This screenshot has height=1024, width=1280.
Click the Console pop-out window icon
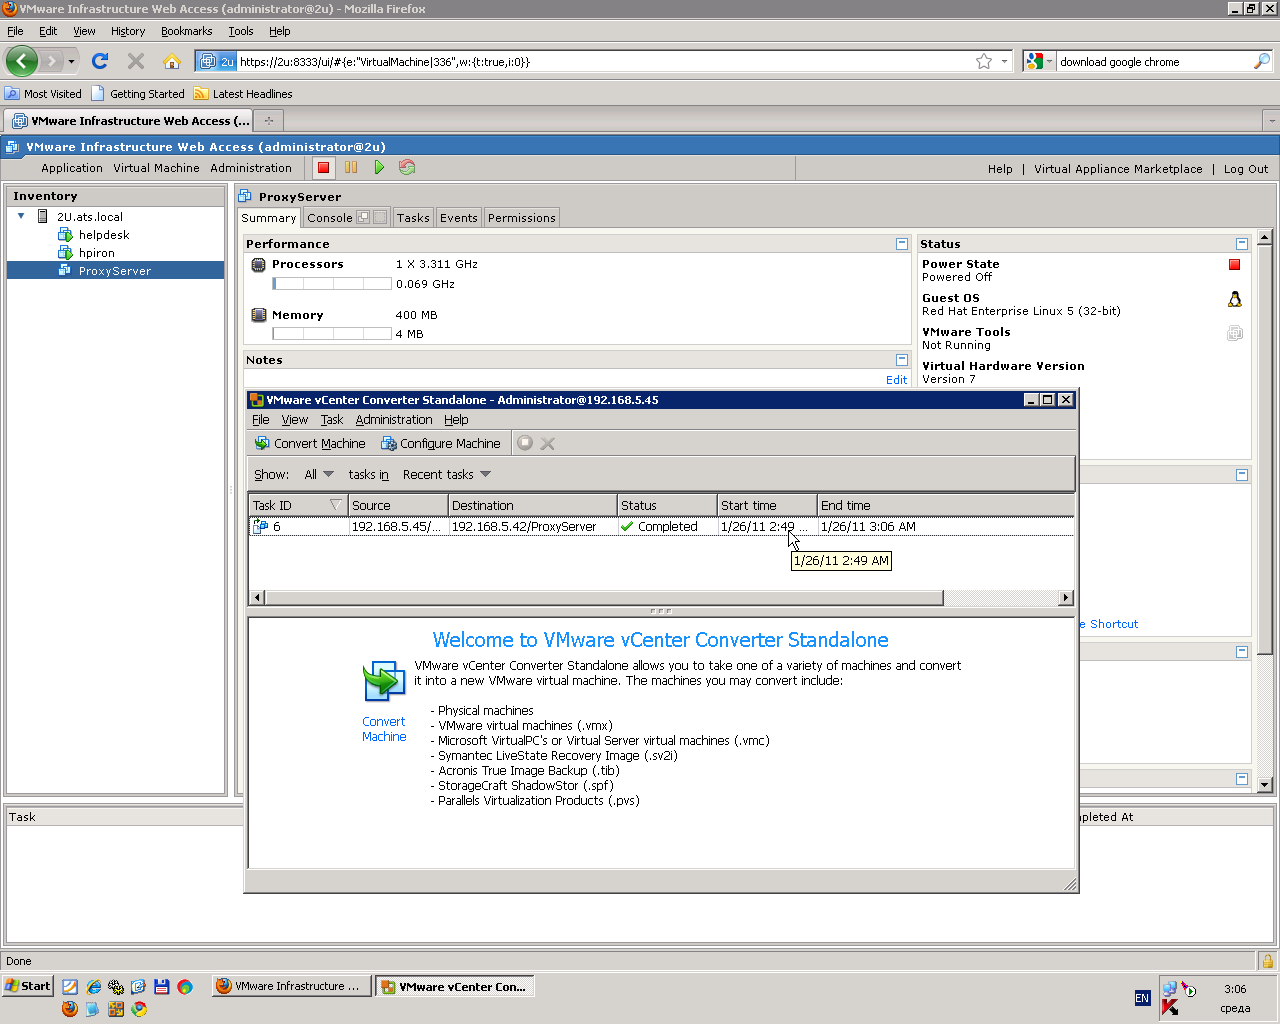coord(363,217)
